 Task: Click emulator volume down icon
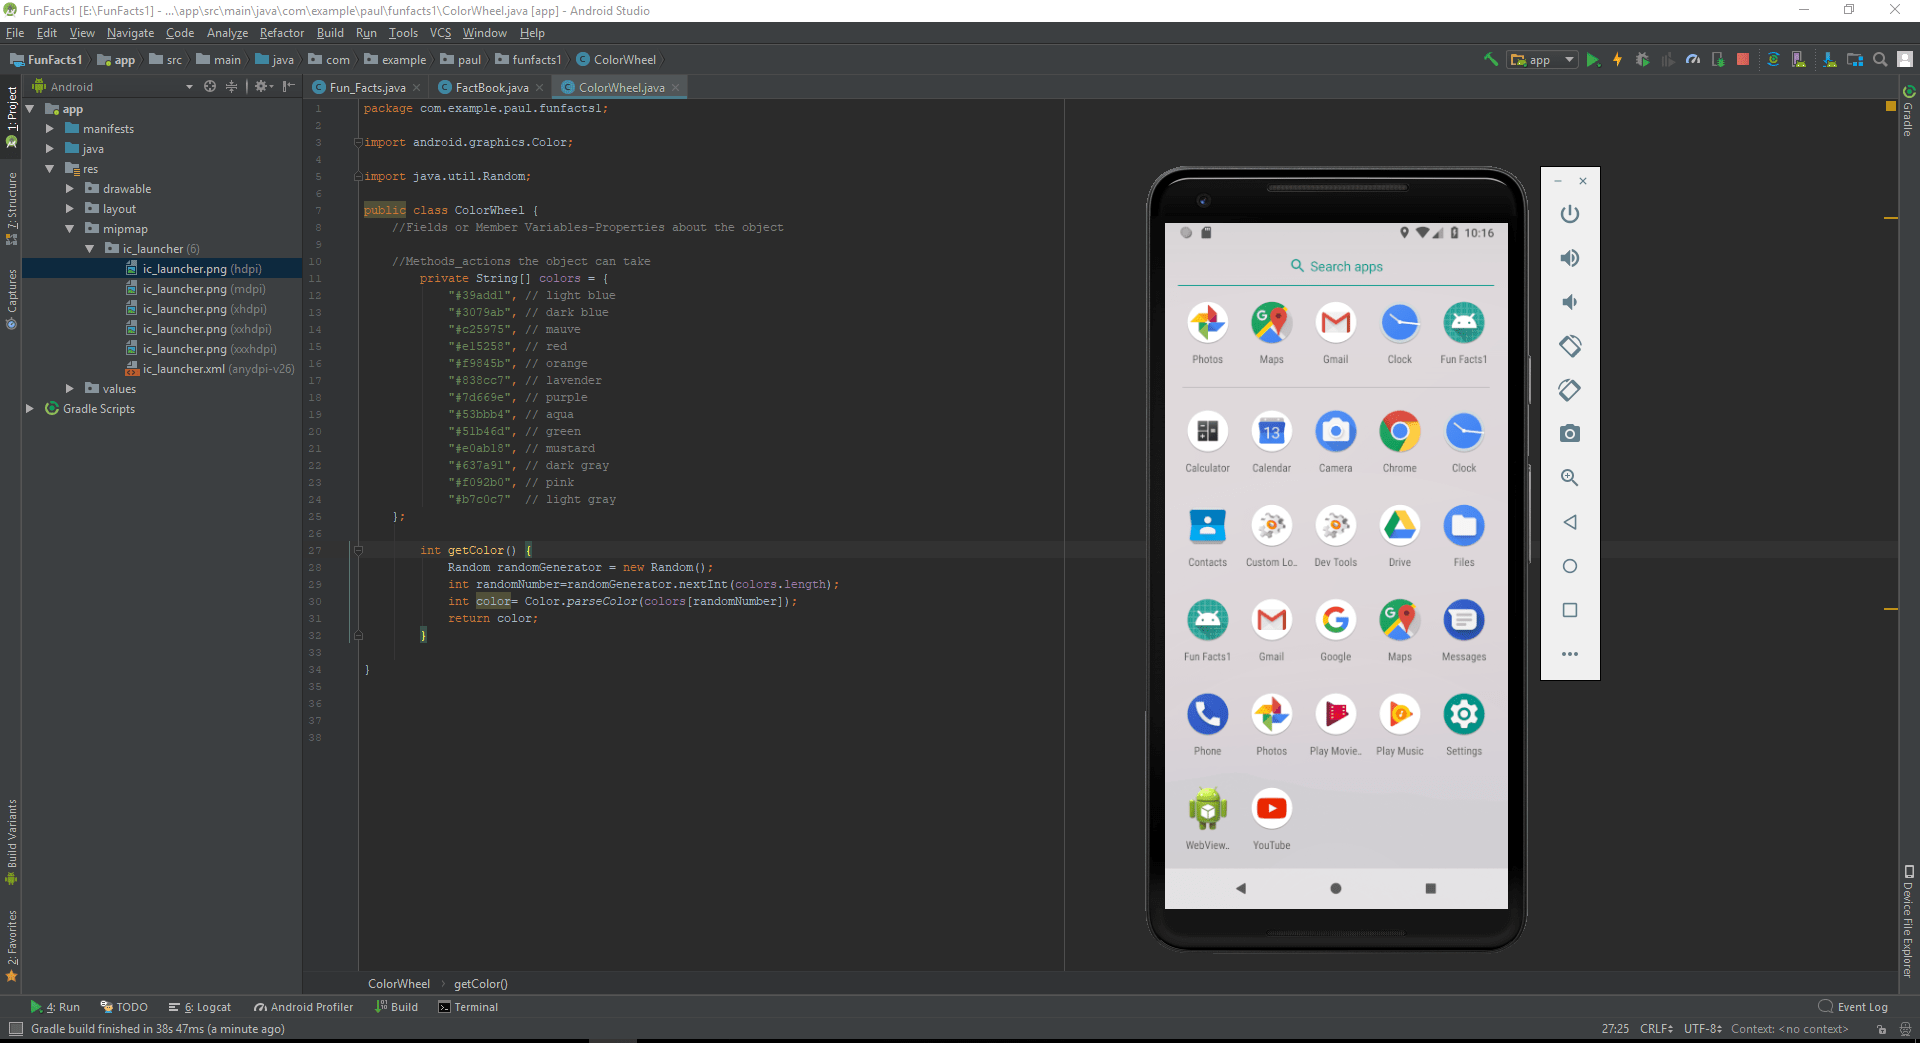click(x=1570, y=302)
